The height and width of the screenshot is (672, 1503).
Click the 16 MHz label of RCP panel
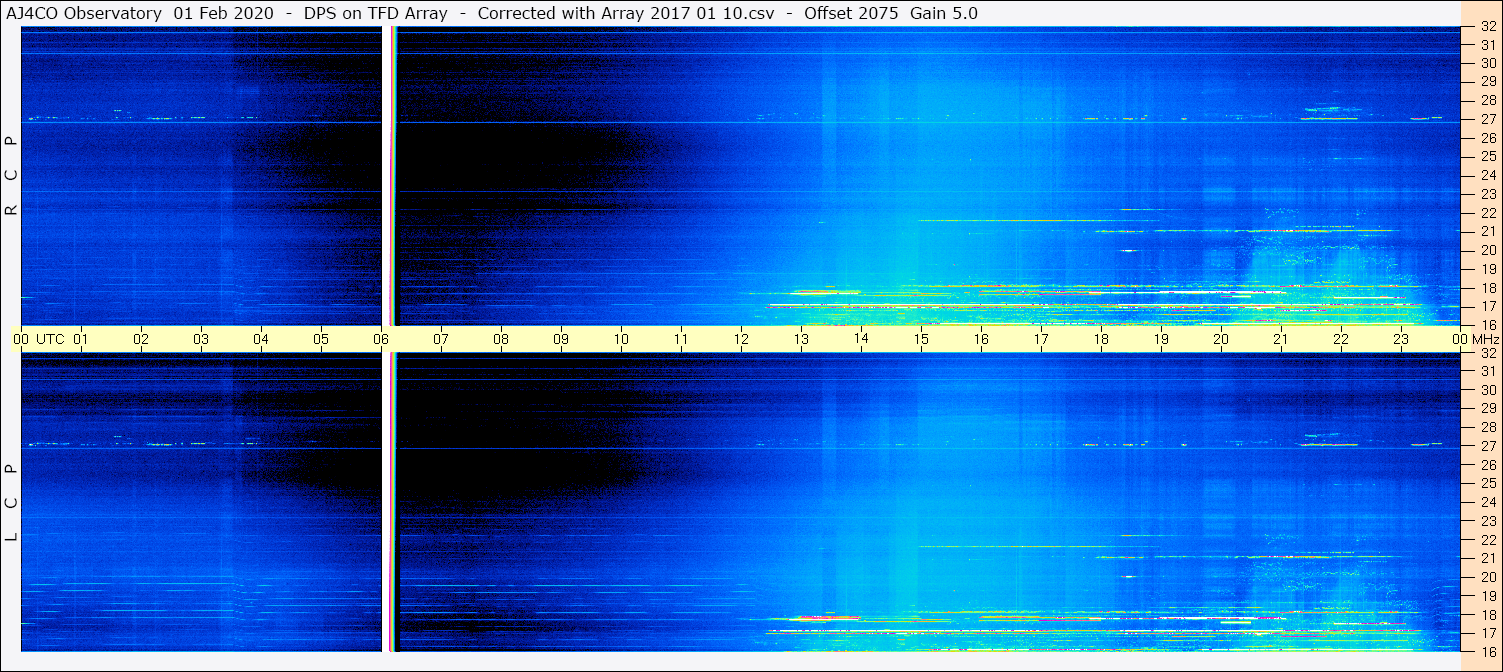(1488, 325)
